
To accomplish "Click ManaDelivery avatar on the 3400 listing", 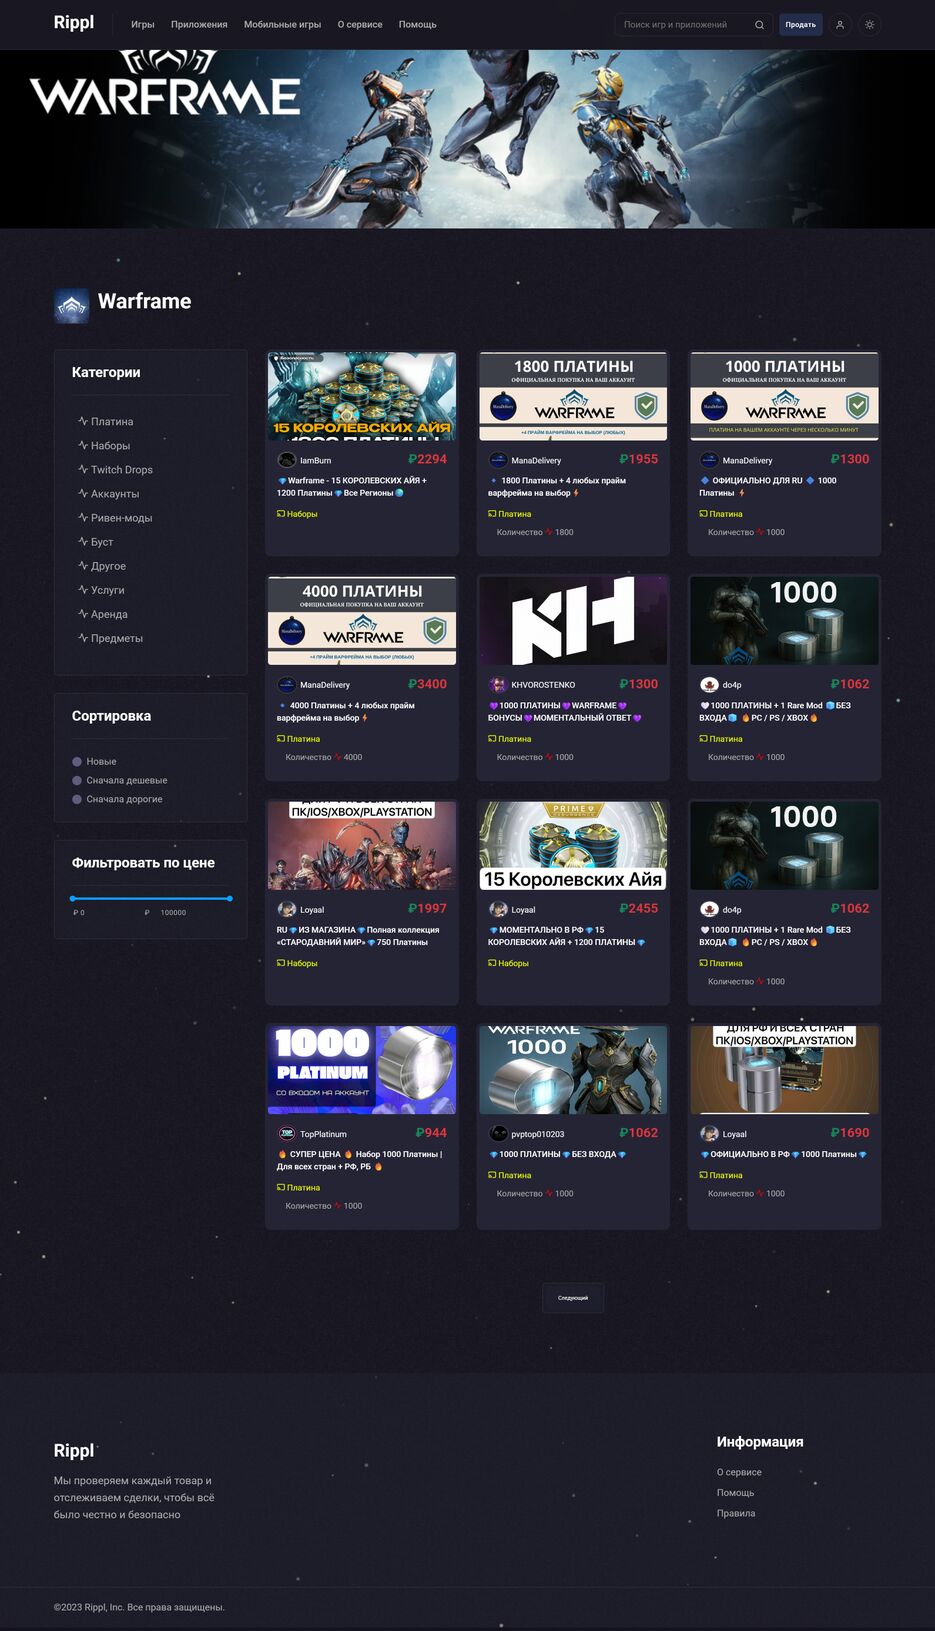I will (x=287, y=685).
